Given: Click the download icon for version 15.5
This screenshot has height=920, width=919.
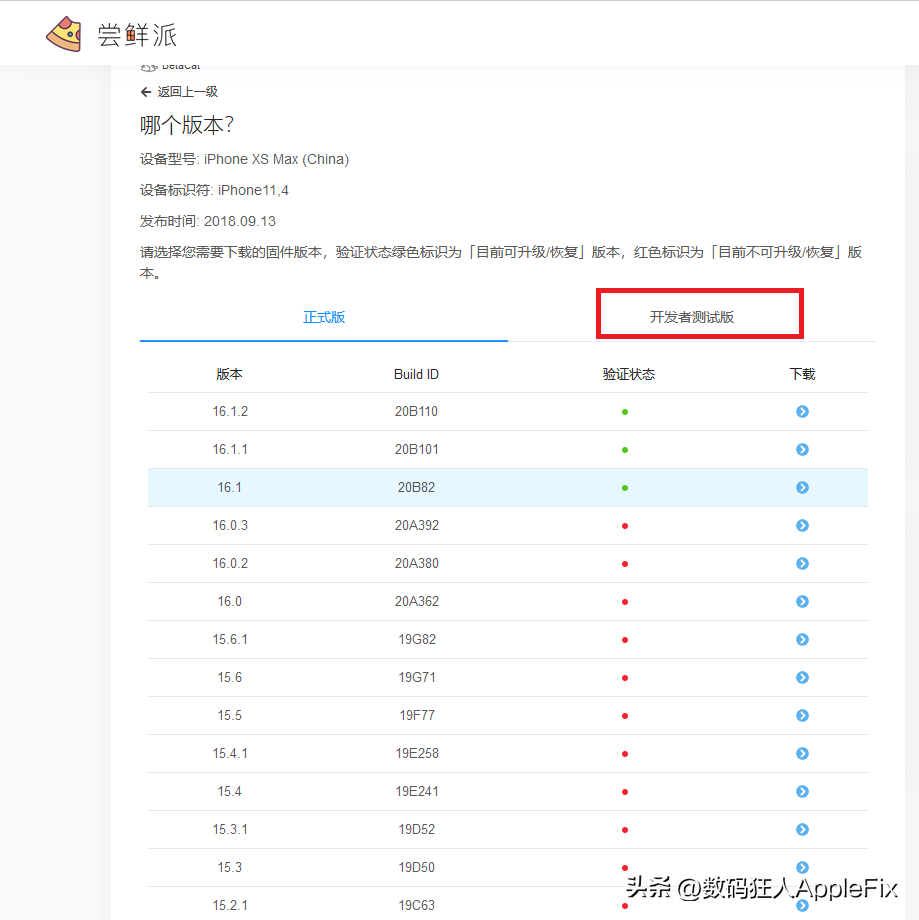Looking at the screenshot, I should (802, 715).
